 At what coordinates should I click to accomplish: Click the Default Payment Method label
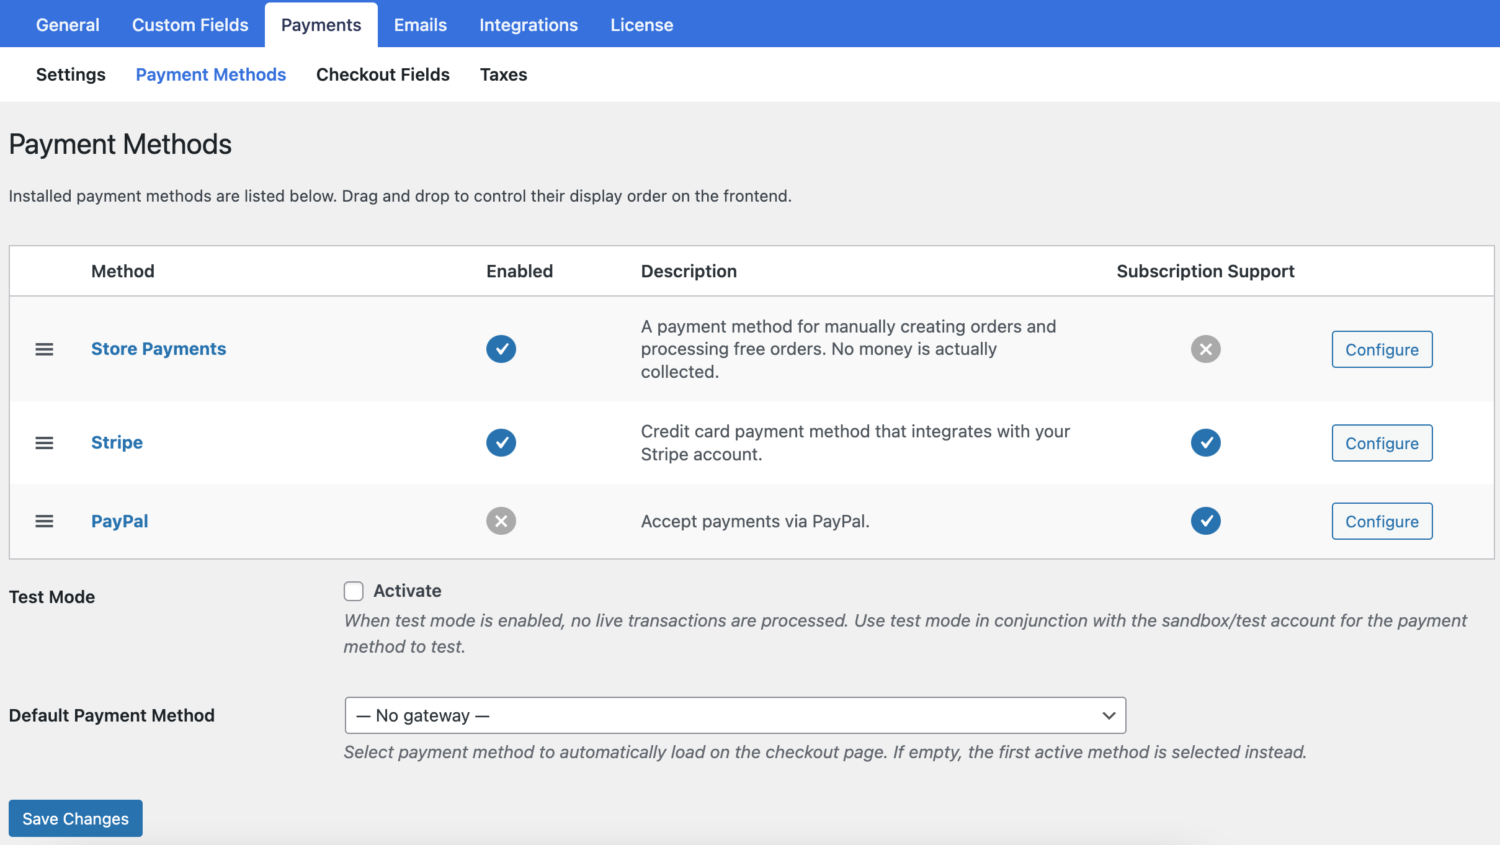click(x=112, y=715)
